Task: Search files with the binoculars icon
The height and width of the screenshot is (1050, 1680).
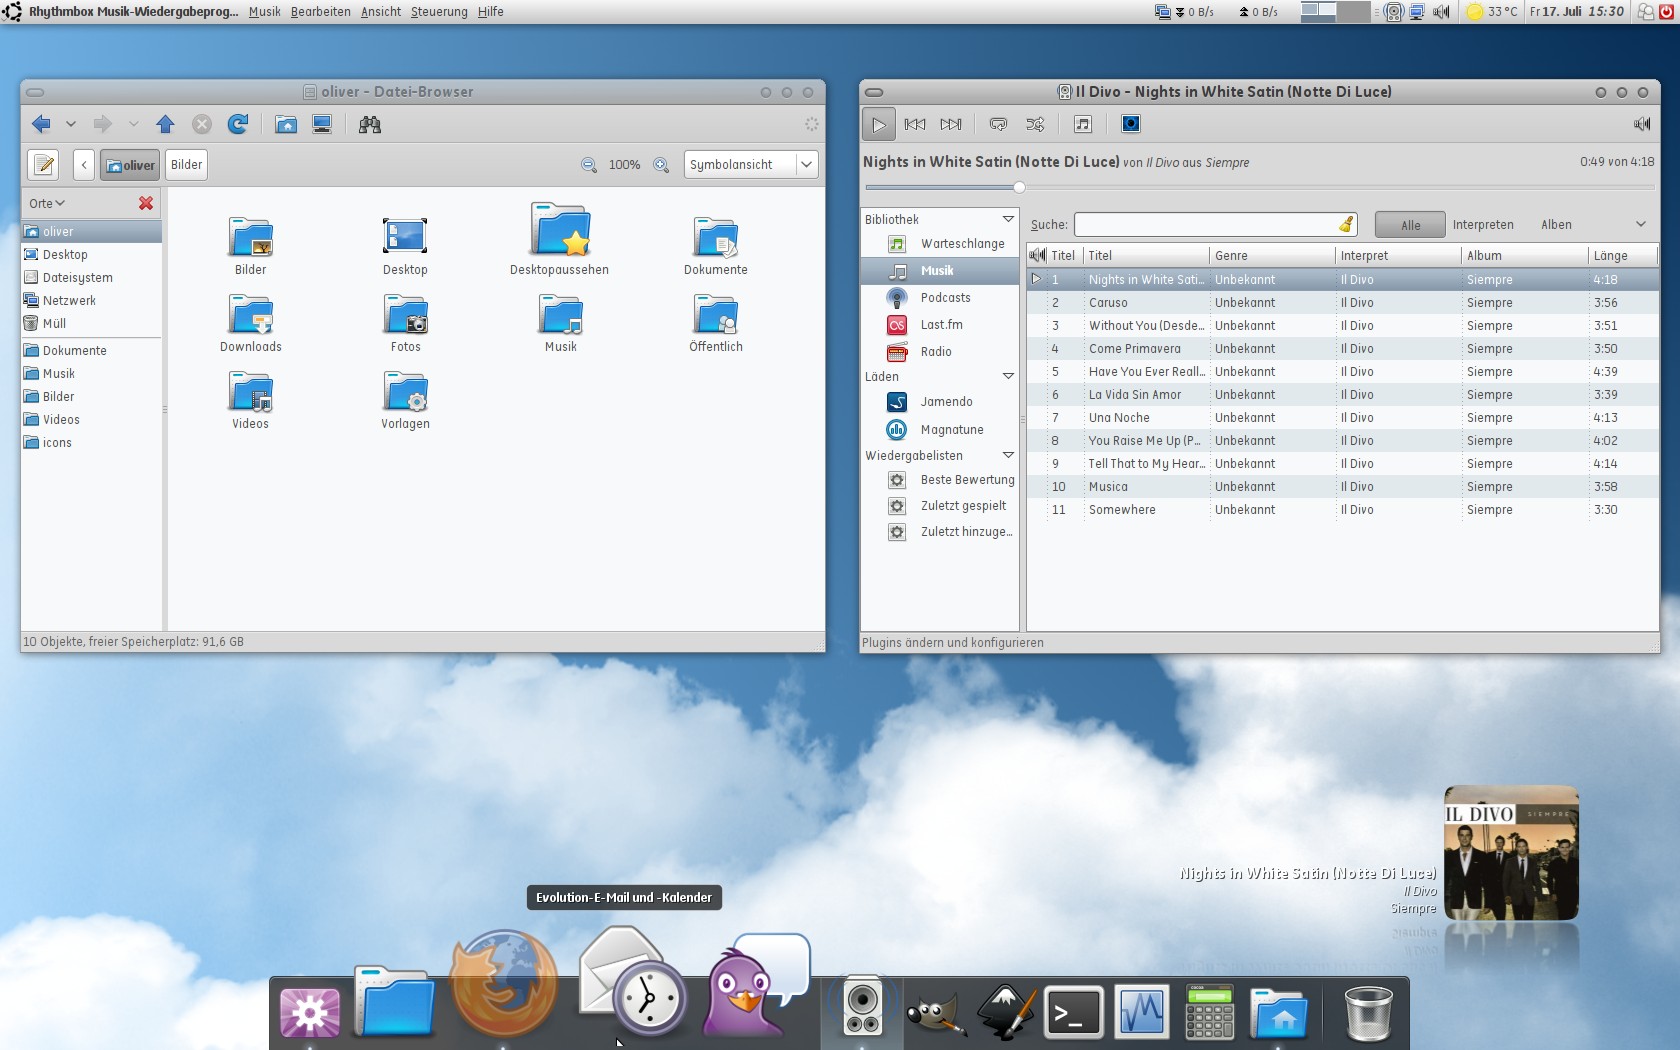Action: click(x=370, y=124)
